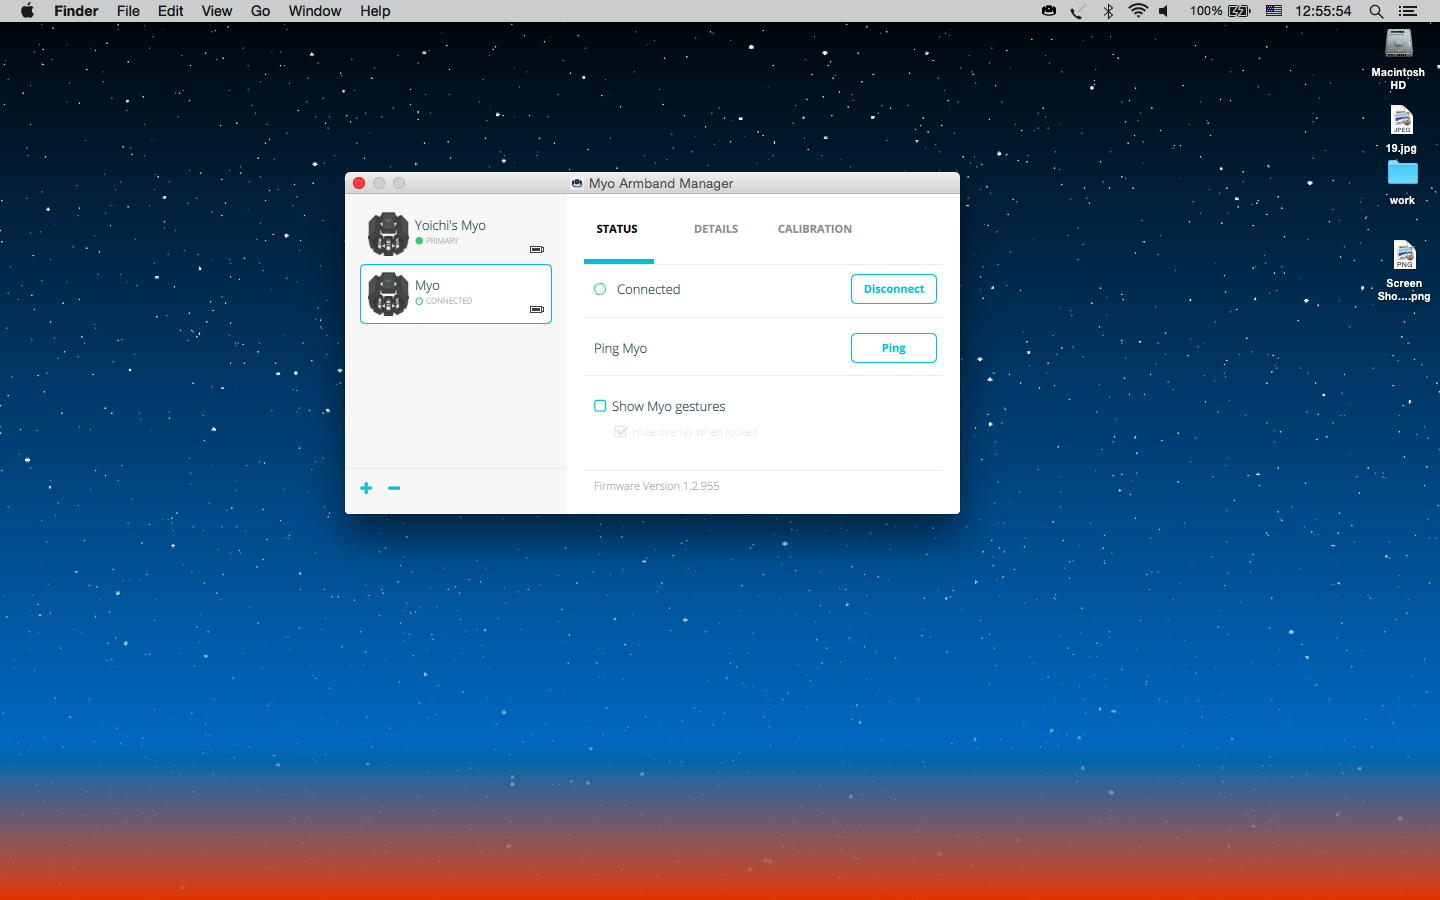Close the Myo Armband Manager window
The width and height of the screenshot is (1440, 900).
click(x=359, y=183)
